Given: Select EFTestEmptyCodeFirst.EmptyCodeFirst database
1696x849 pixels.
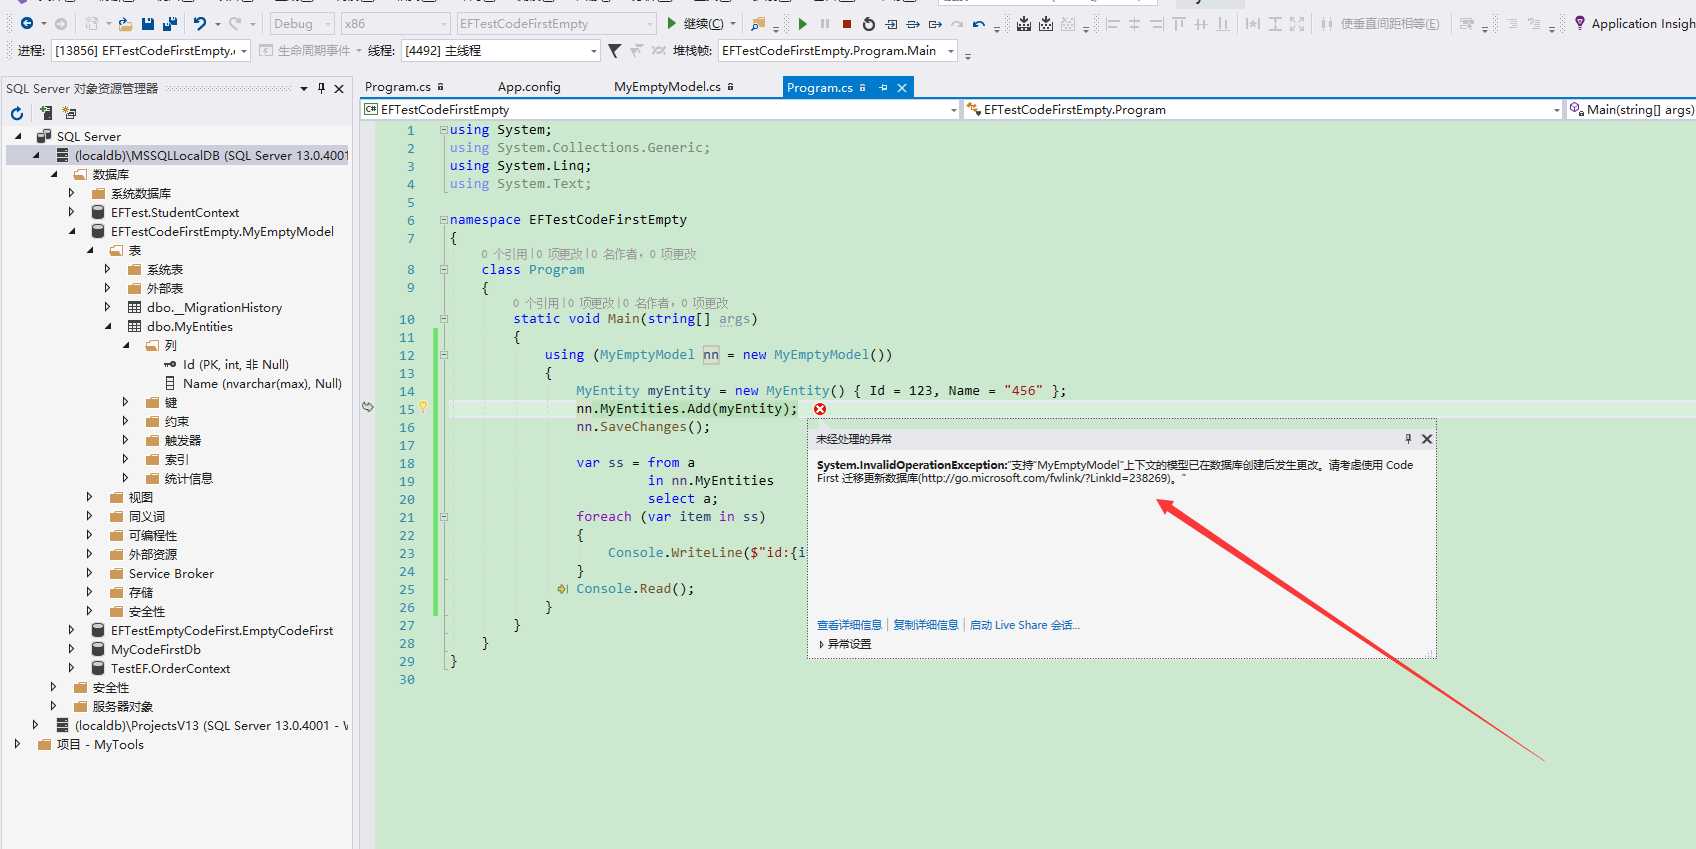Looking at the screenshot, I should pos(222,631).
